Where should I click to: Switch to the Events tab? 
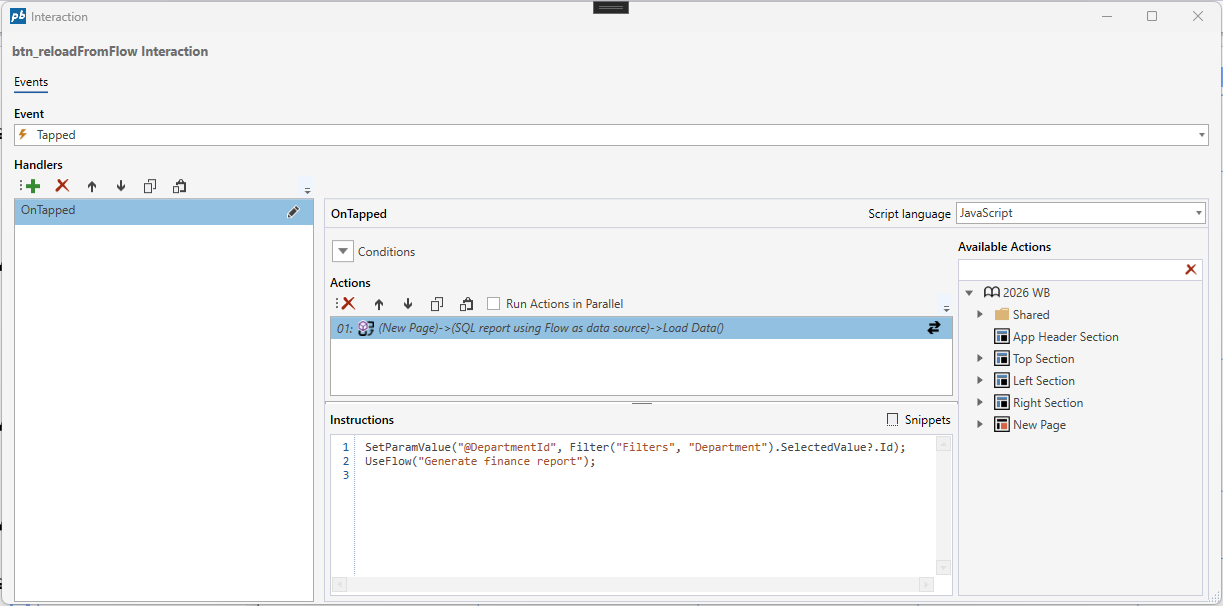click(x=31, y=82)
